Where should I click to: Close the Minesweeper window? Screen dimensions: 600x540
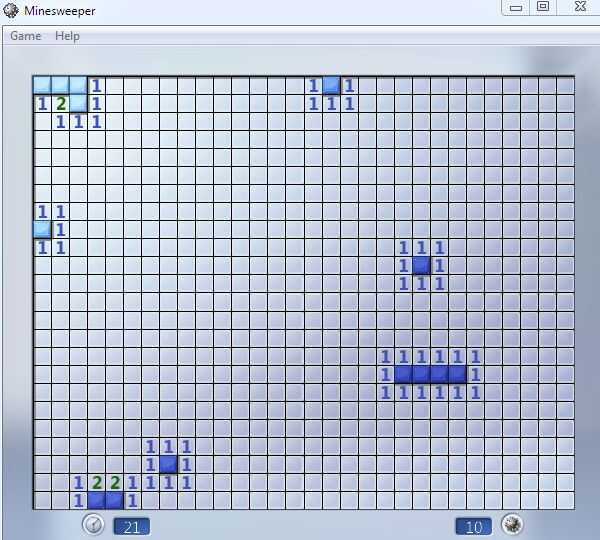580,7
